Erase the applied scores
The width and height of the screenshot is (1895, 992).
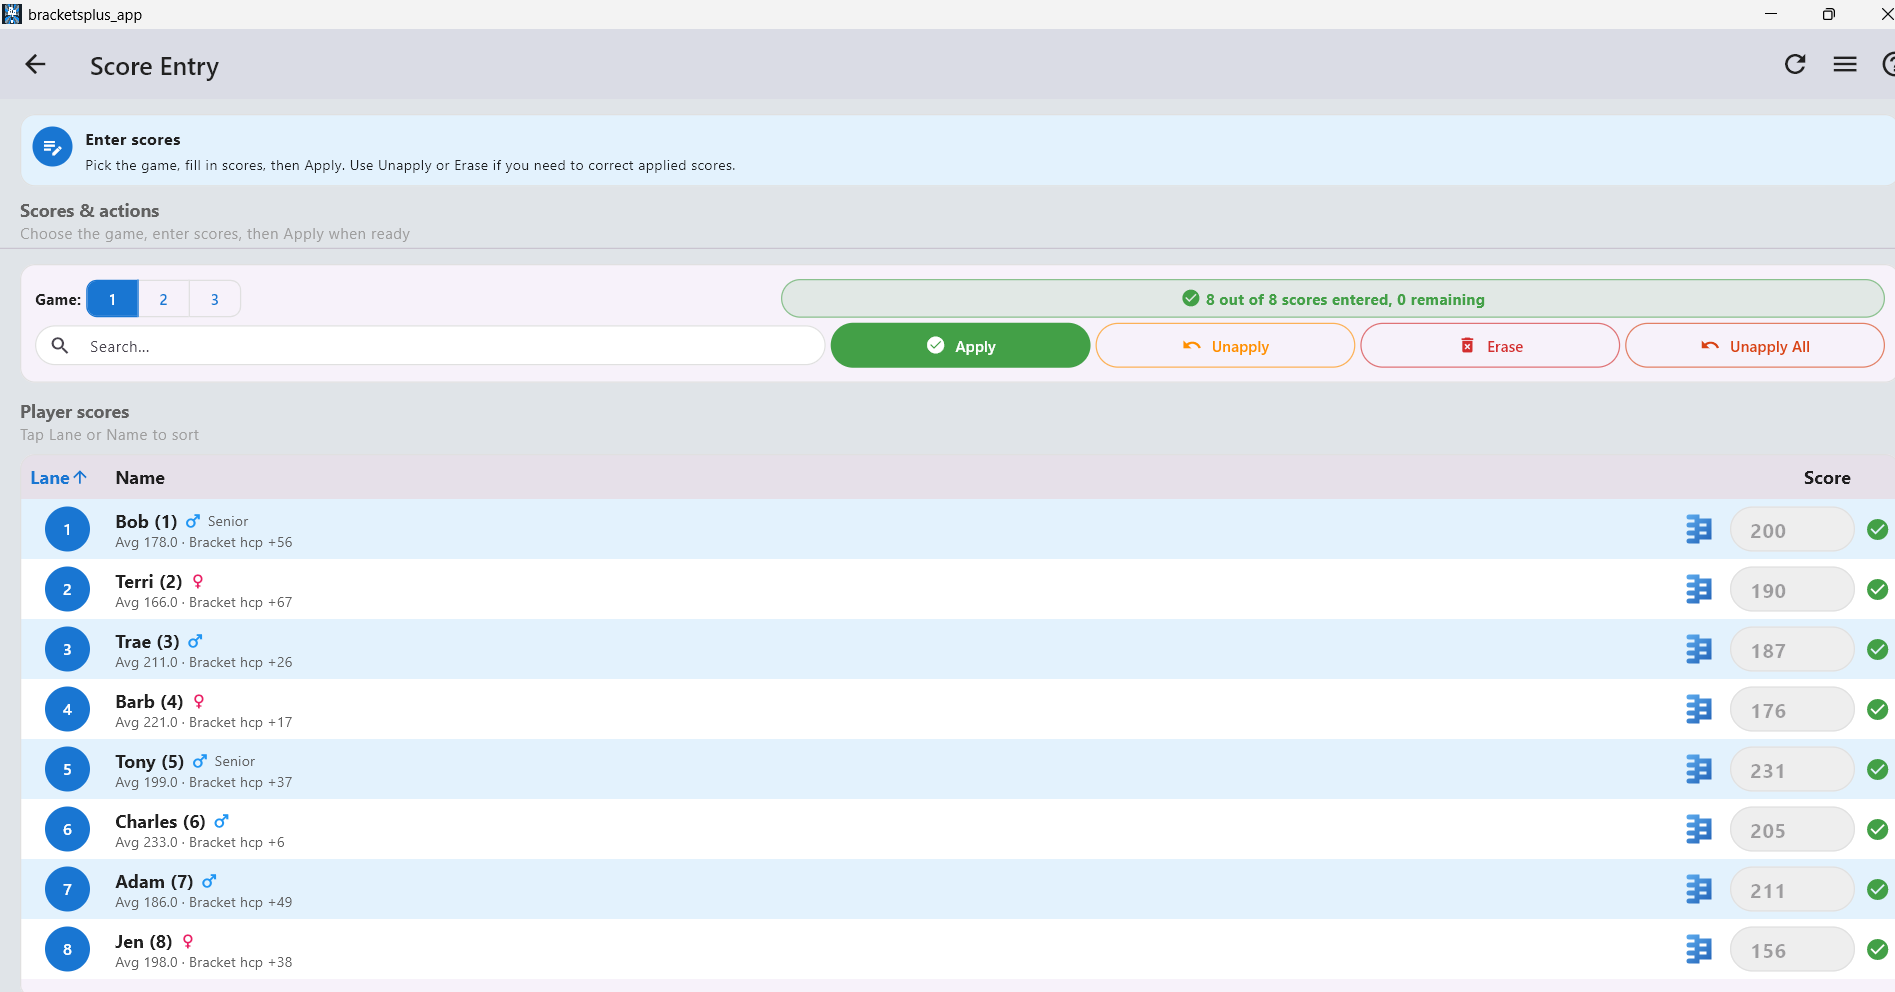tap(1490, 346)
